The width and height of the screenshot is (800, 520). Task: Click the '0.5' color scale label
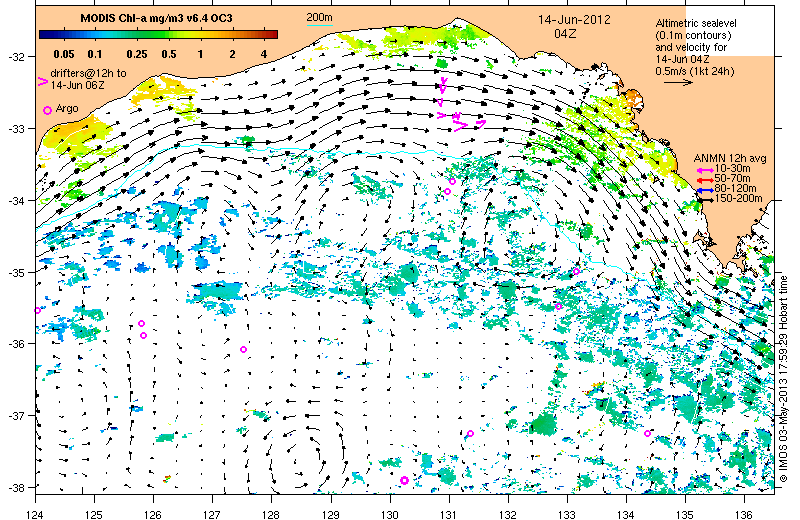tap(169, 54)
